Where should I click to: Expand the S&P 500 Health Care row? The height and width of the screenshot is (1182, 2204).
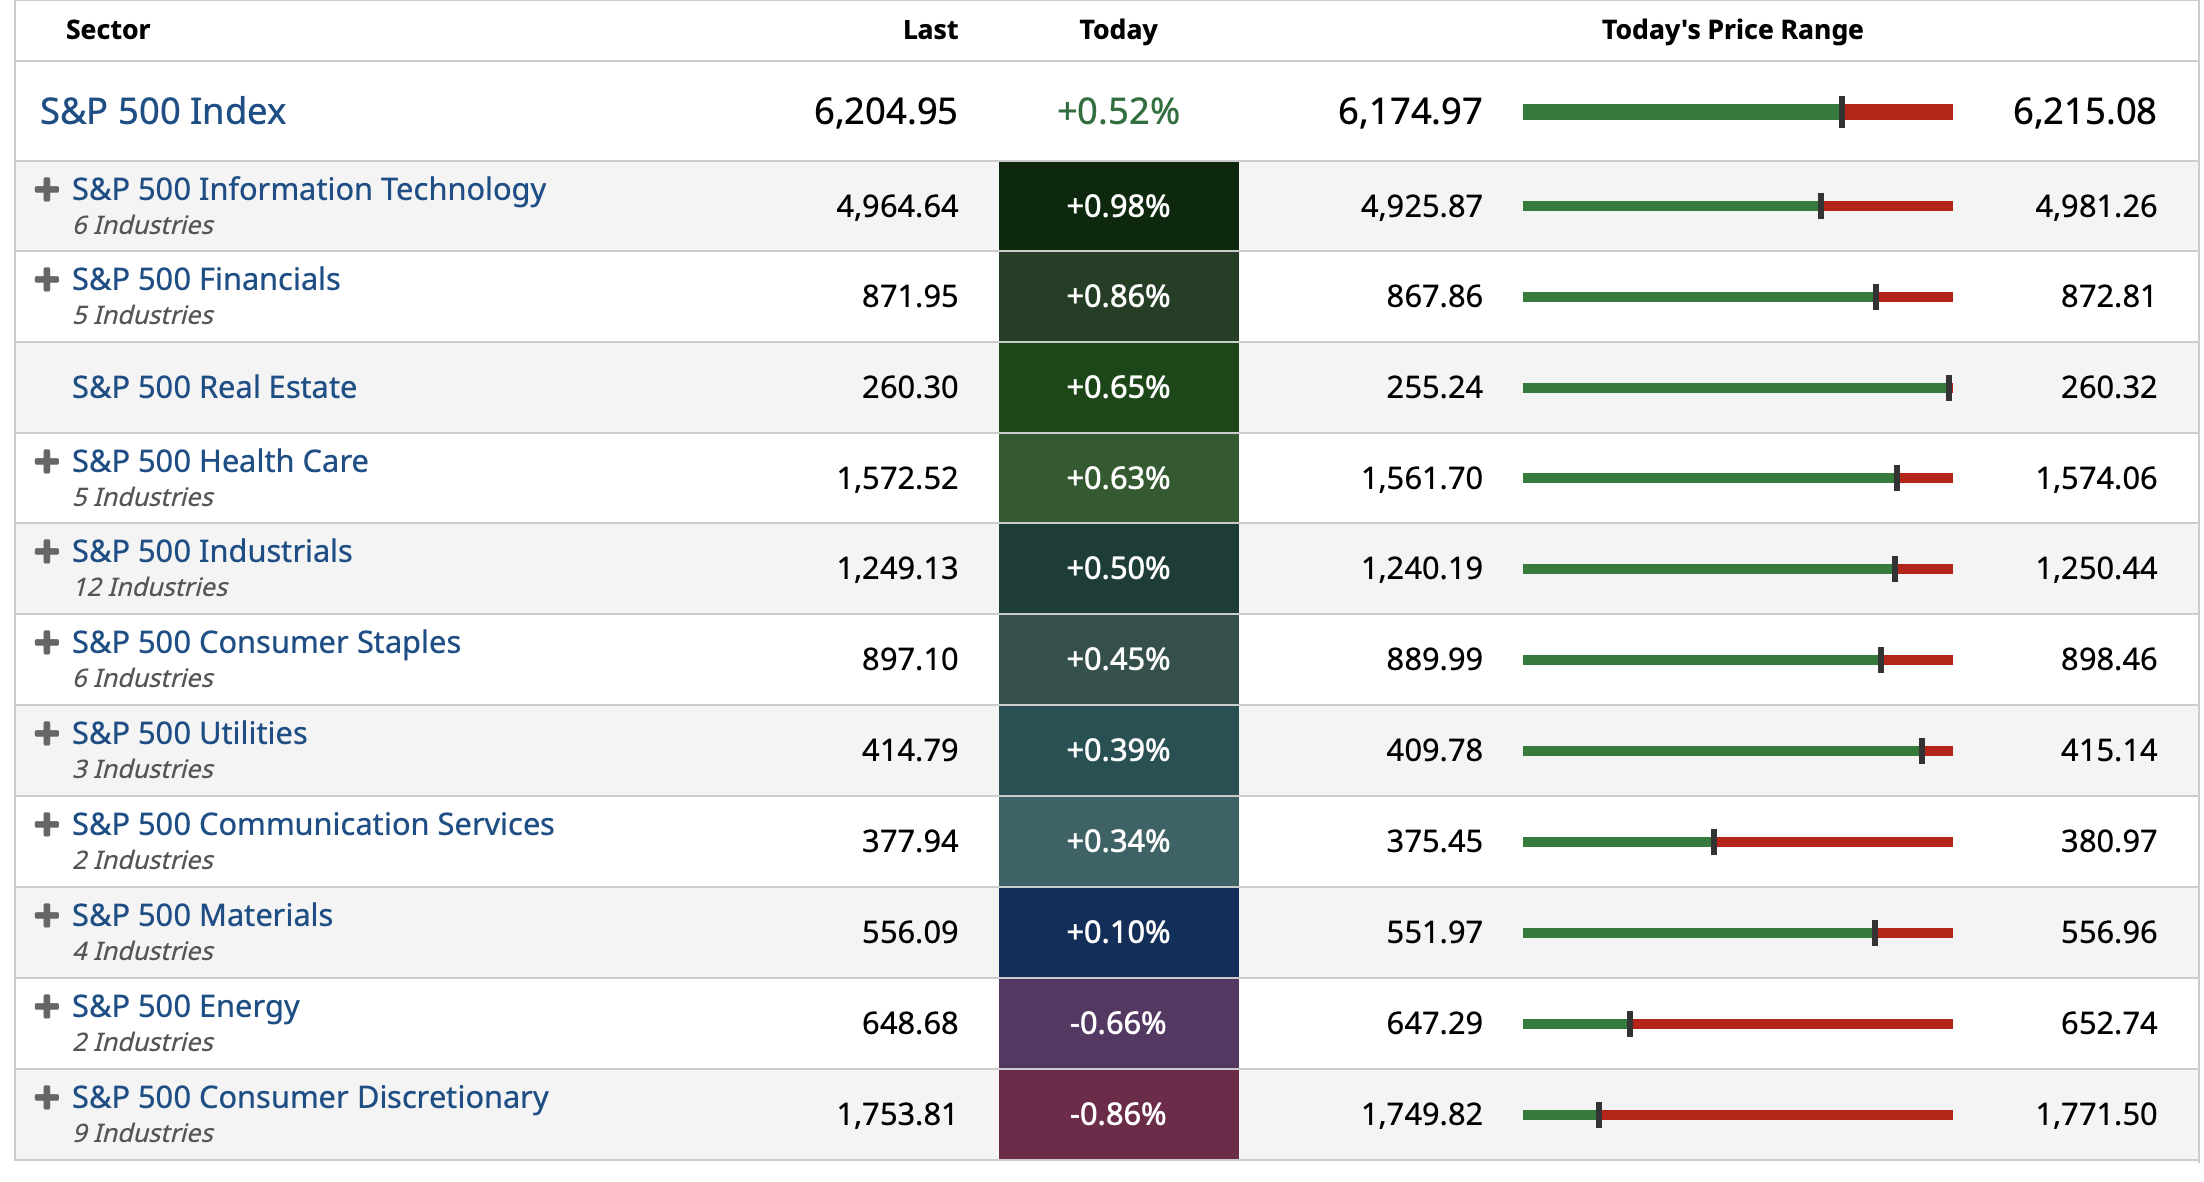[x=46, y=462]
